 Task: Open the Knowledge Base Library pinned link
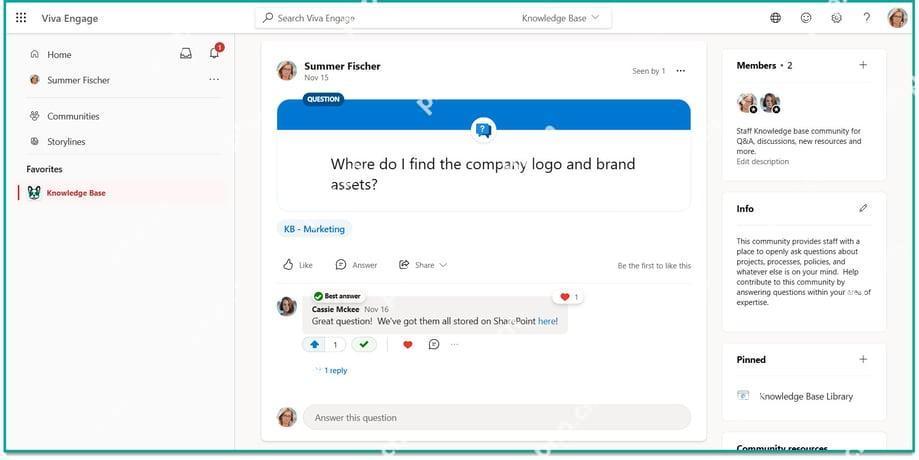(806, 396)
